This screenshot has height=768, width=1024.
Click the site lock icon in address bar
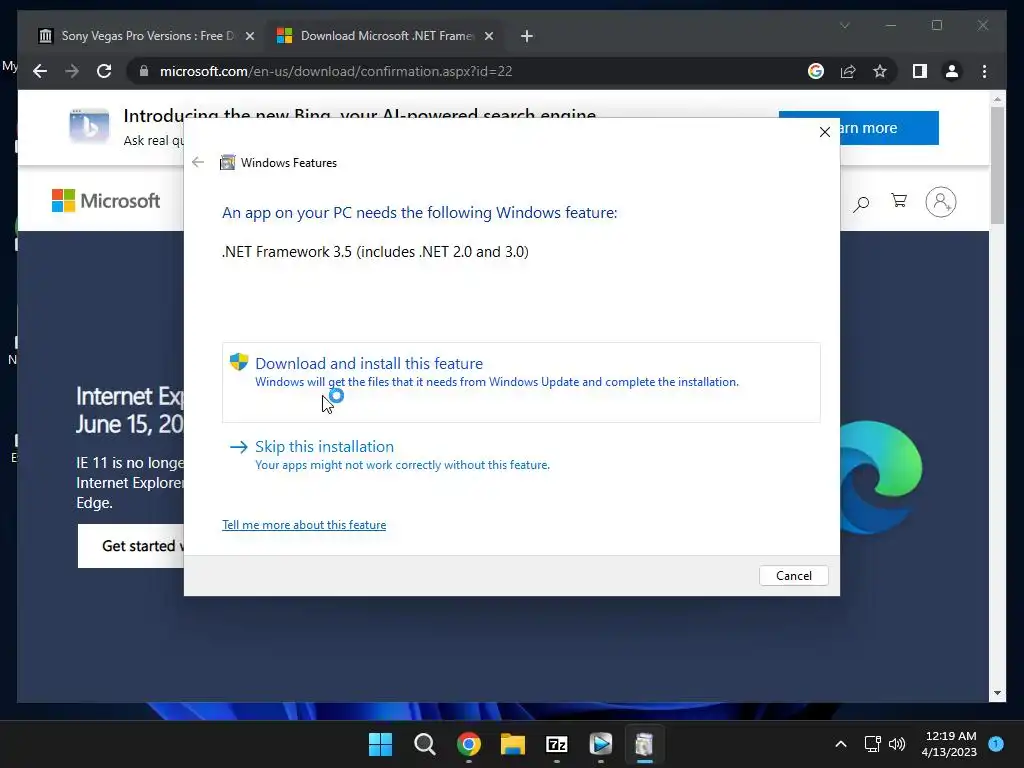144,71
